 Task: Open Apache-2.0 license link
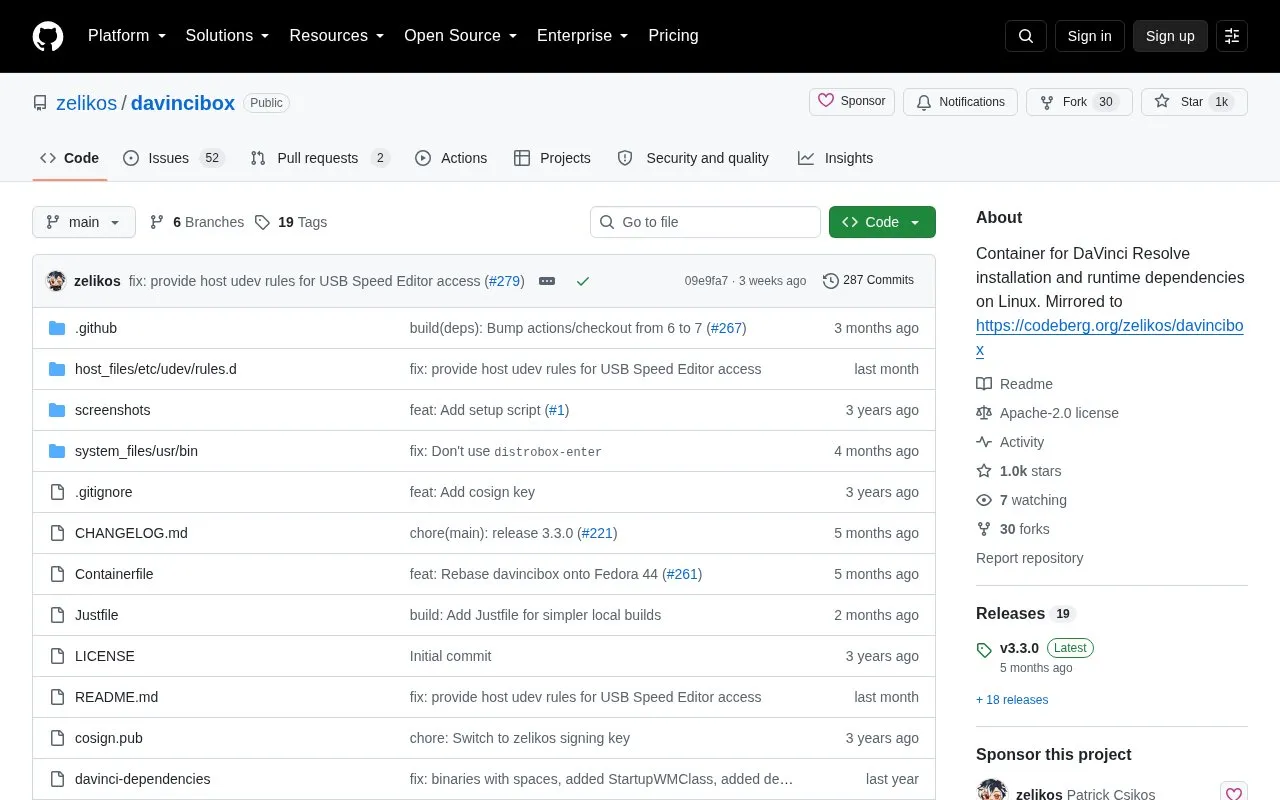point(1047,413)
